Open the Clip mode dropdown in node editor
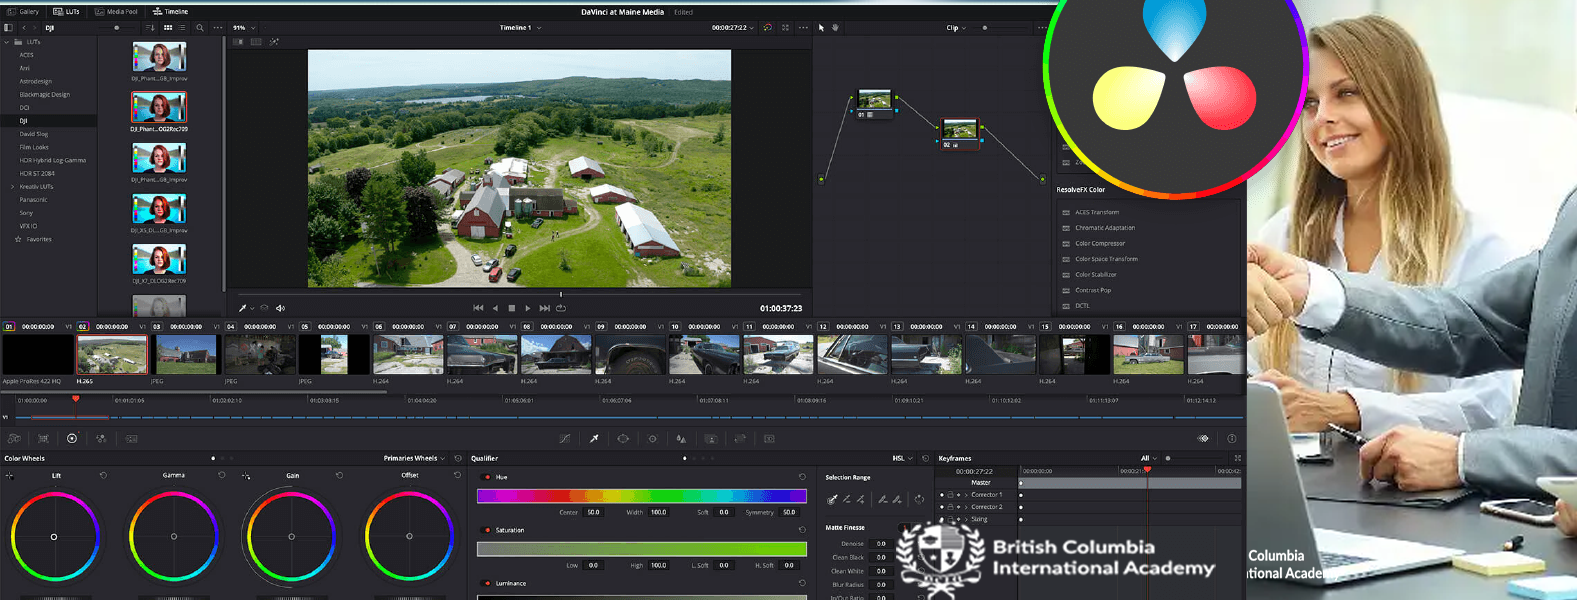1577x600 pixels. (x=956, y=28)
